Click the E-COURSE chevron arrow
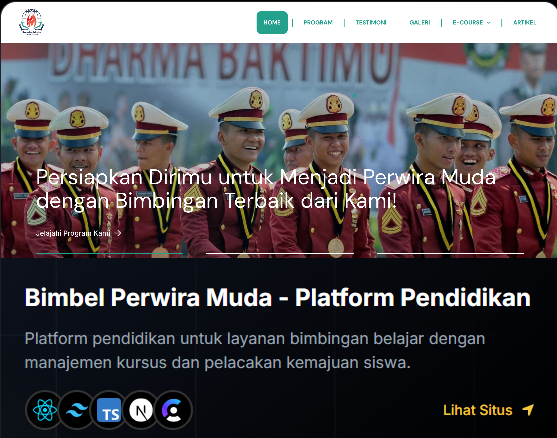Viewport: 557px width, 438px height. 488,23
